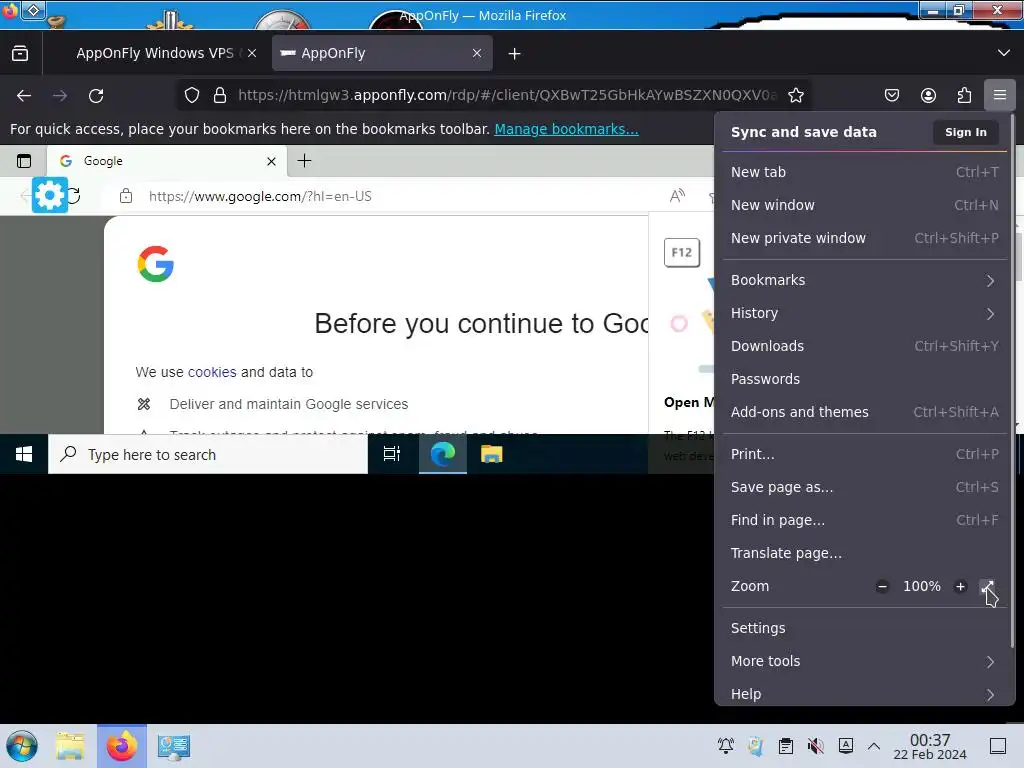This screenshot has width=1024, height=768.
Task: Open Firefox View icon left of tabs
Action: (20, 53)
